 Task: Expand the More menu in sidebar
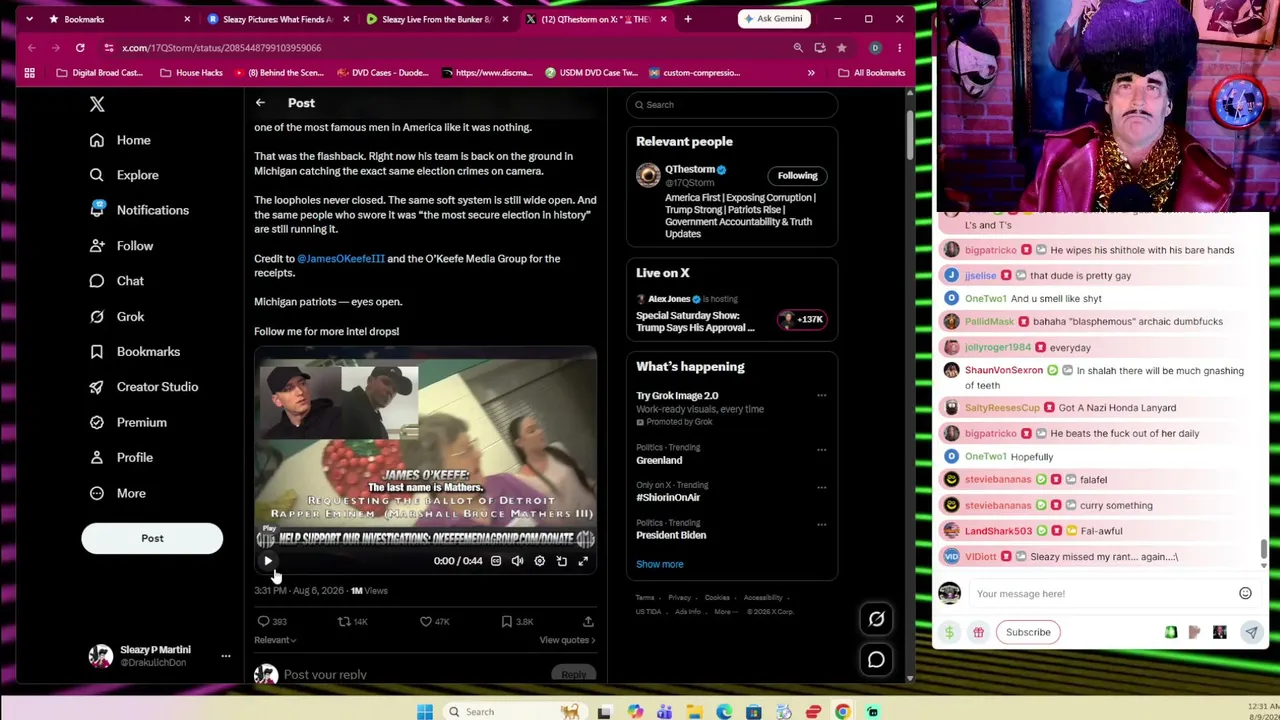pyautogui.click(x=118, y=493)
